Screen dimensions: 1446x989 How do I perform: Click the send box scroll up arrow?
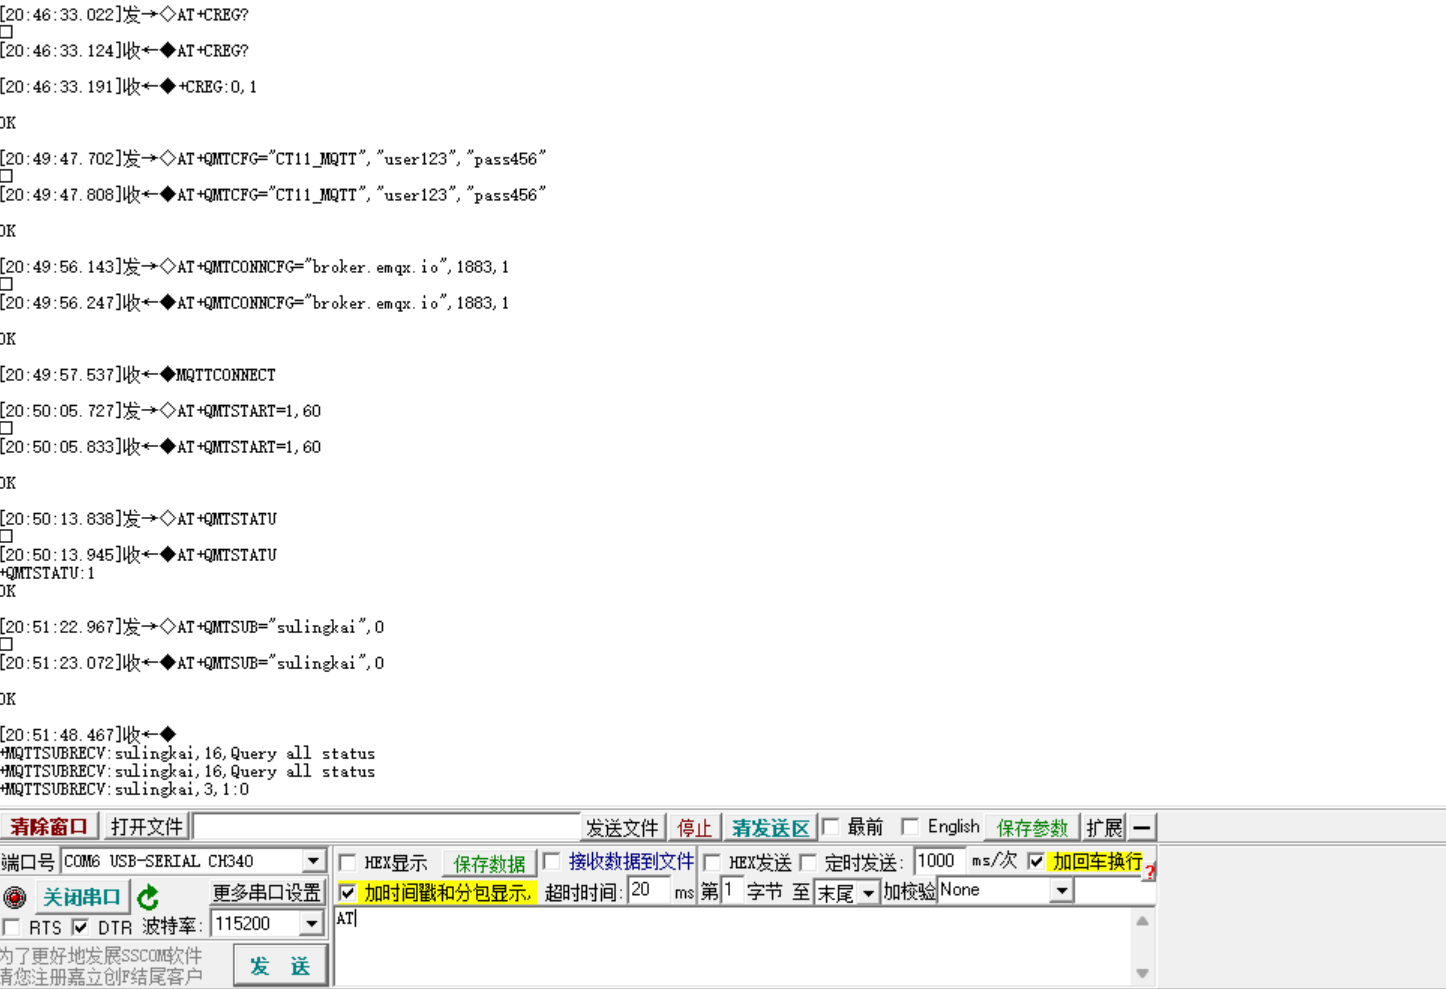pyautogui.click(x=1142, y=921)
